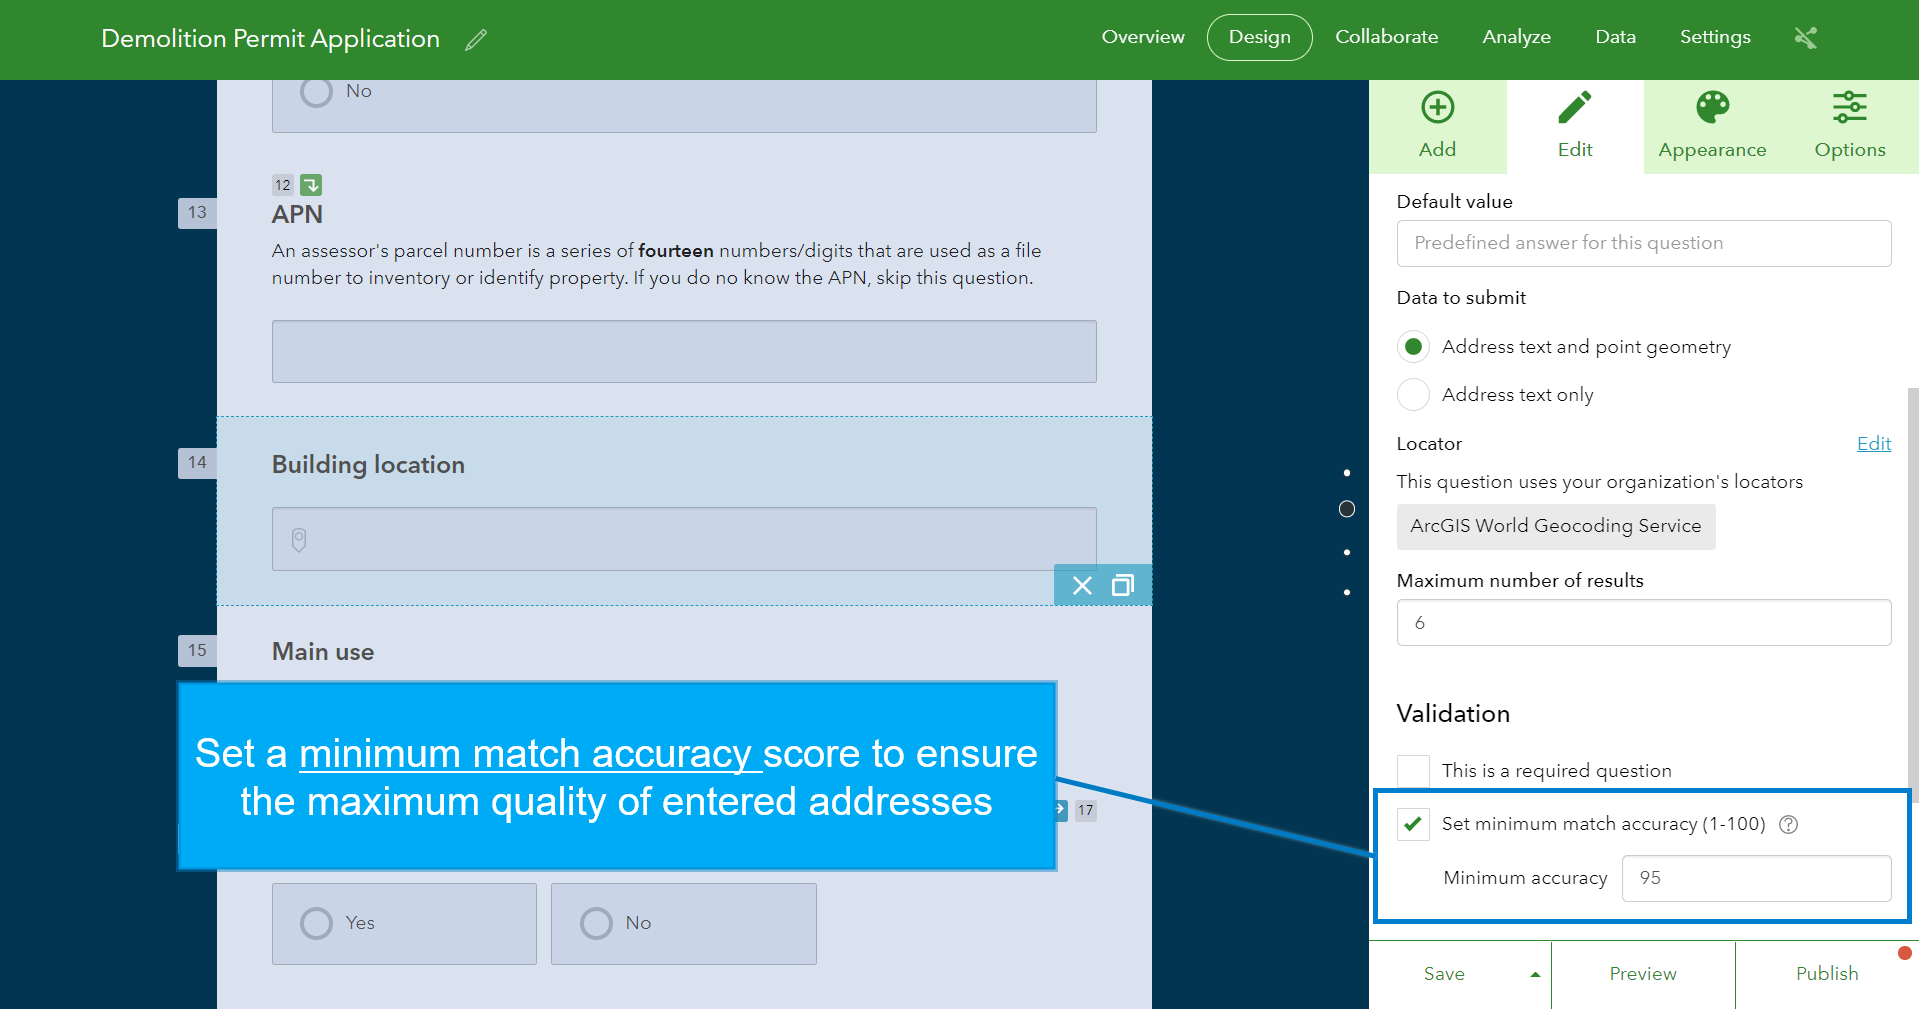Delete Building location question via X icon
Screen dimensions: 1919x1009
pyautogui.click(x=1081, y=585)
